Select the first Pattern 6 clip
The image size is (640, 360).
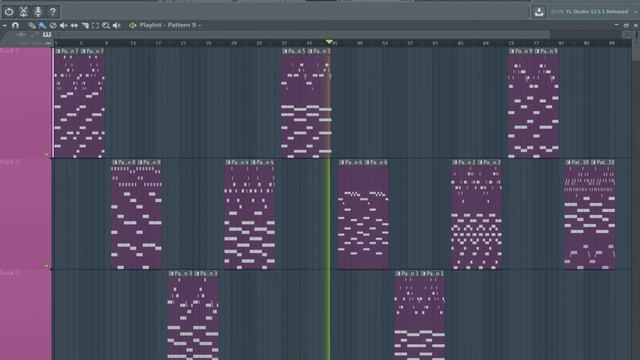coord(350,214)
